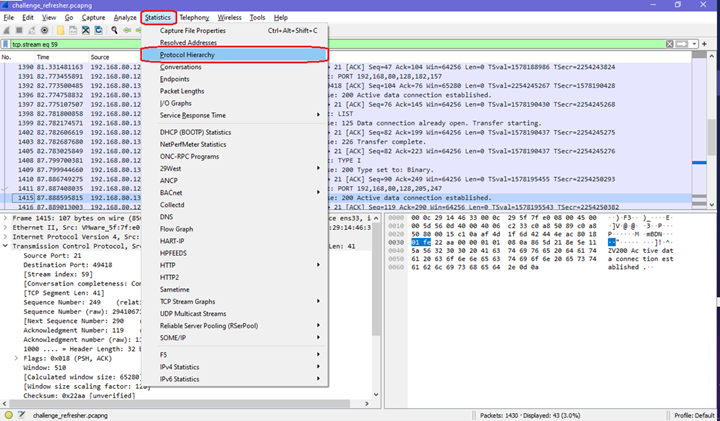Select Packet Lengths menu entry
720x421 pixels.
235,91
